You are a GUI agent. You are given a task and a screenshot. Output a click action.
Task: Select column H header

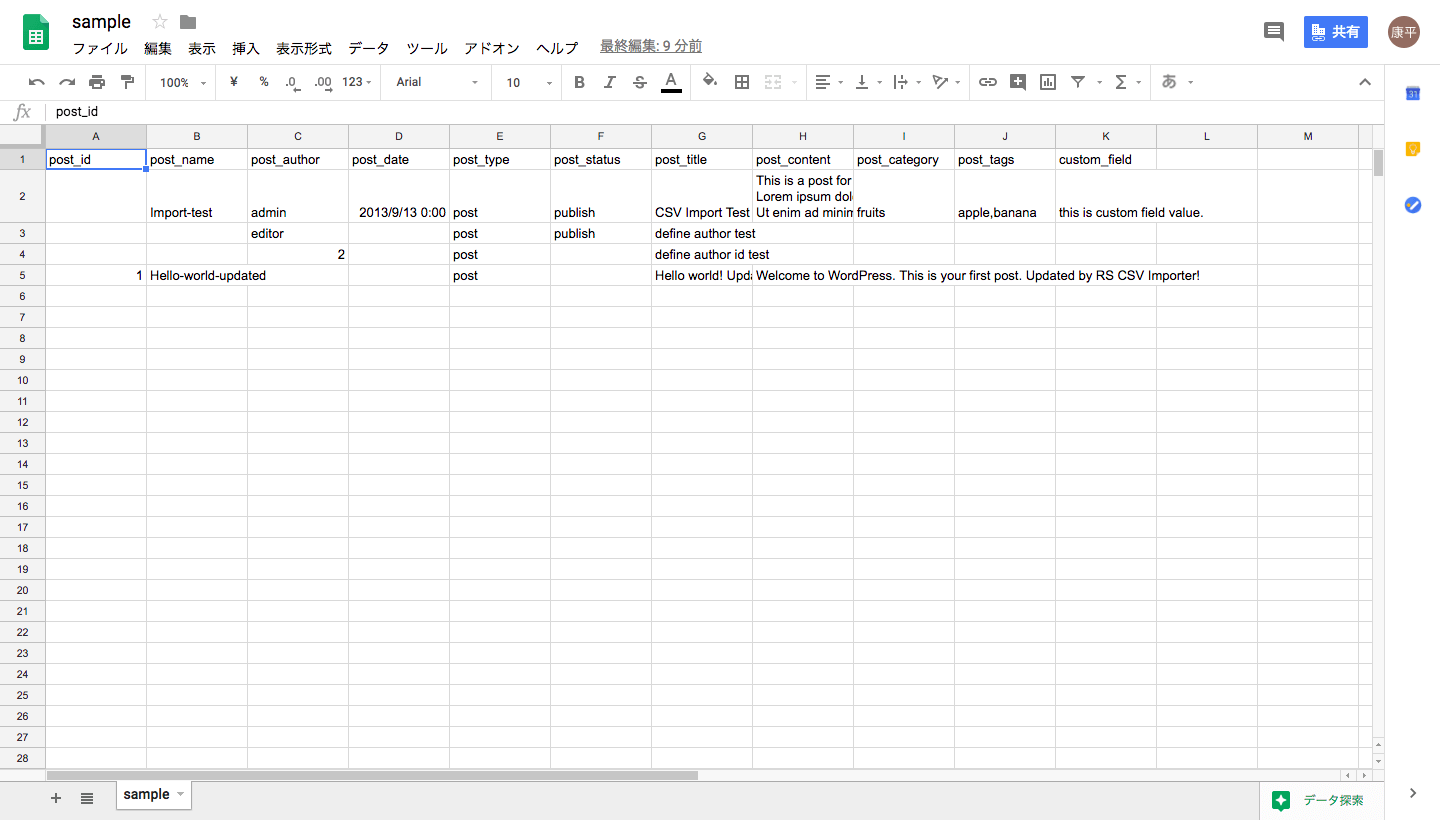(803, 136)
